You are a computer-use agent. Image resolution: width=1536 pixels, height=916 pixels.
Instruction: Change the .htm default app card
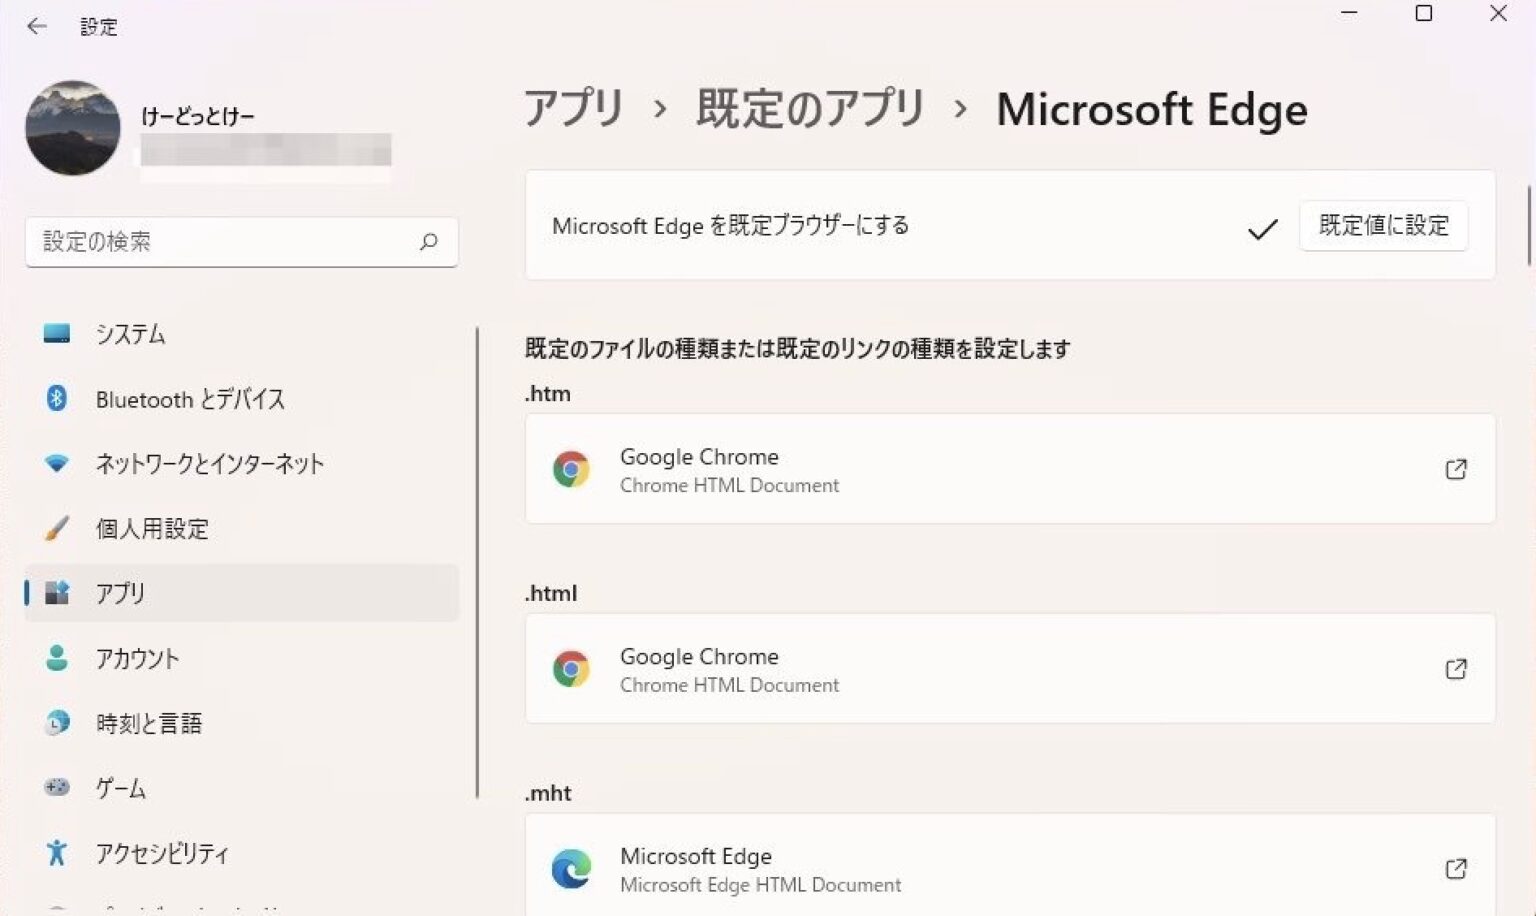pyautogui.click(x=1010, y=469)
